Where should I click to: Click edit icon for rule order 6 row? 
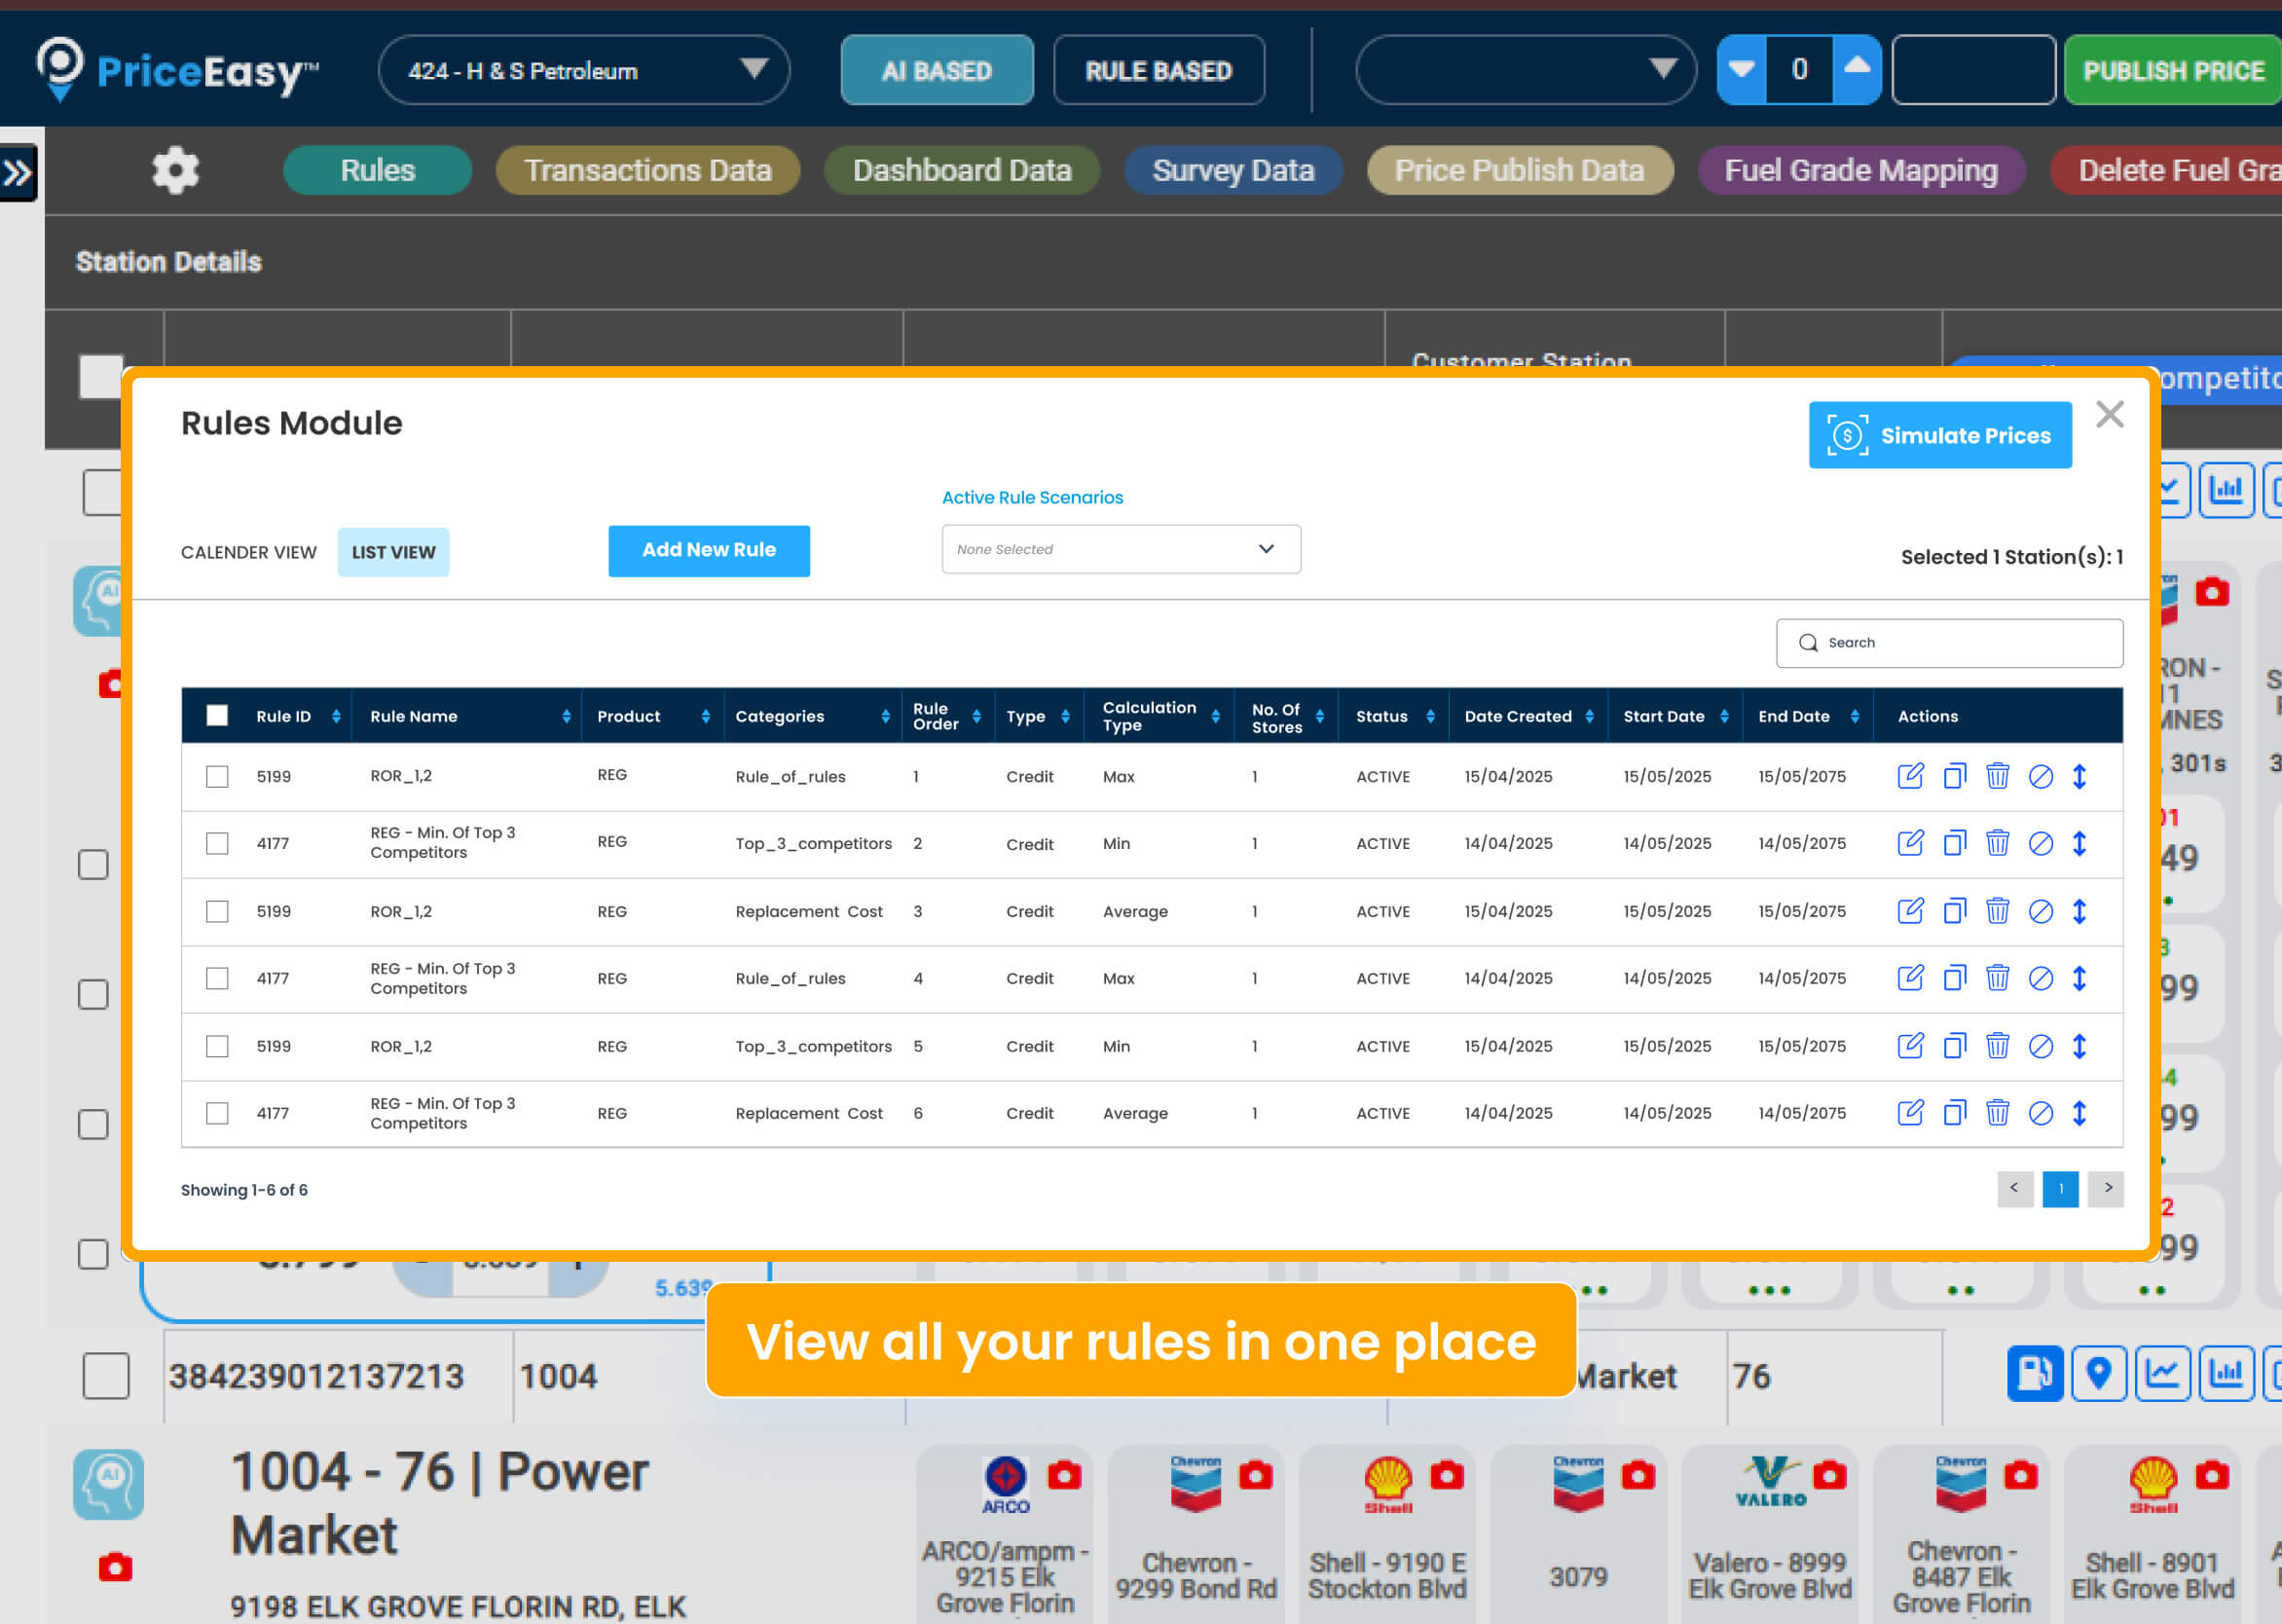pos(1909,1113)
